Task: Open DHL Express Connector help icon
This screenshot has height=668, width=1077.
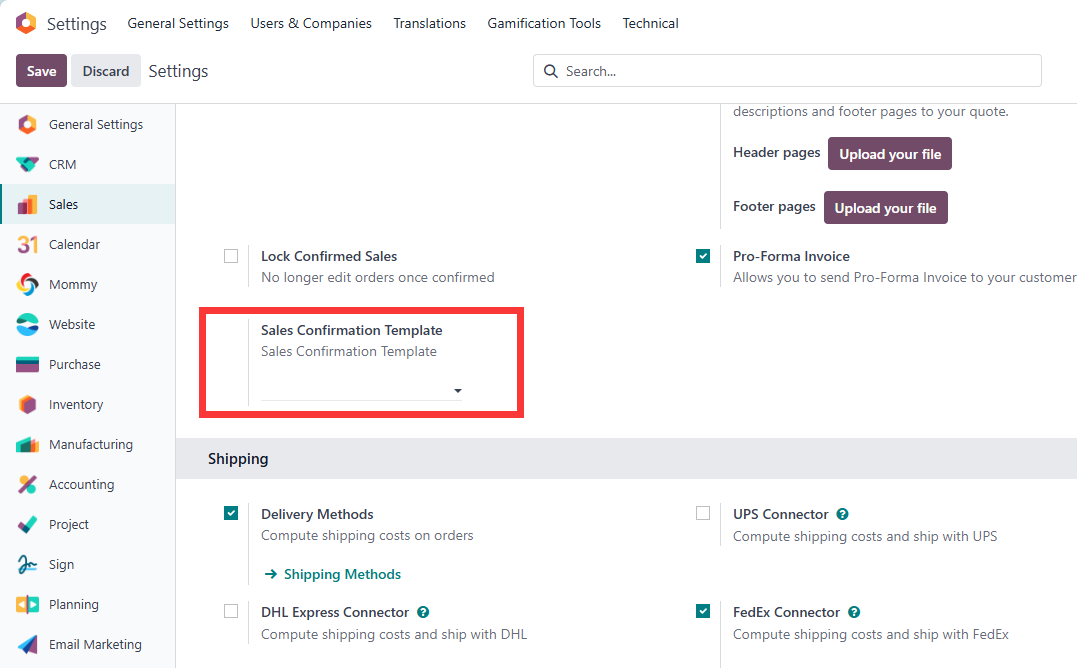Action: click(x=423, y=612)
